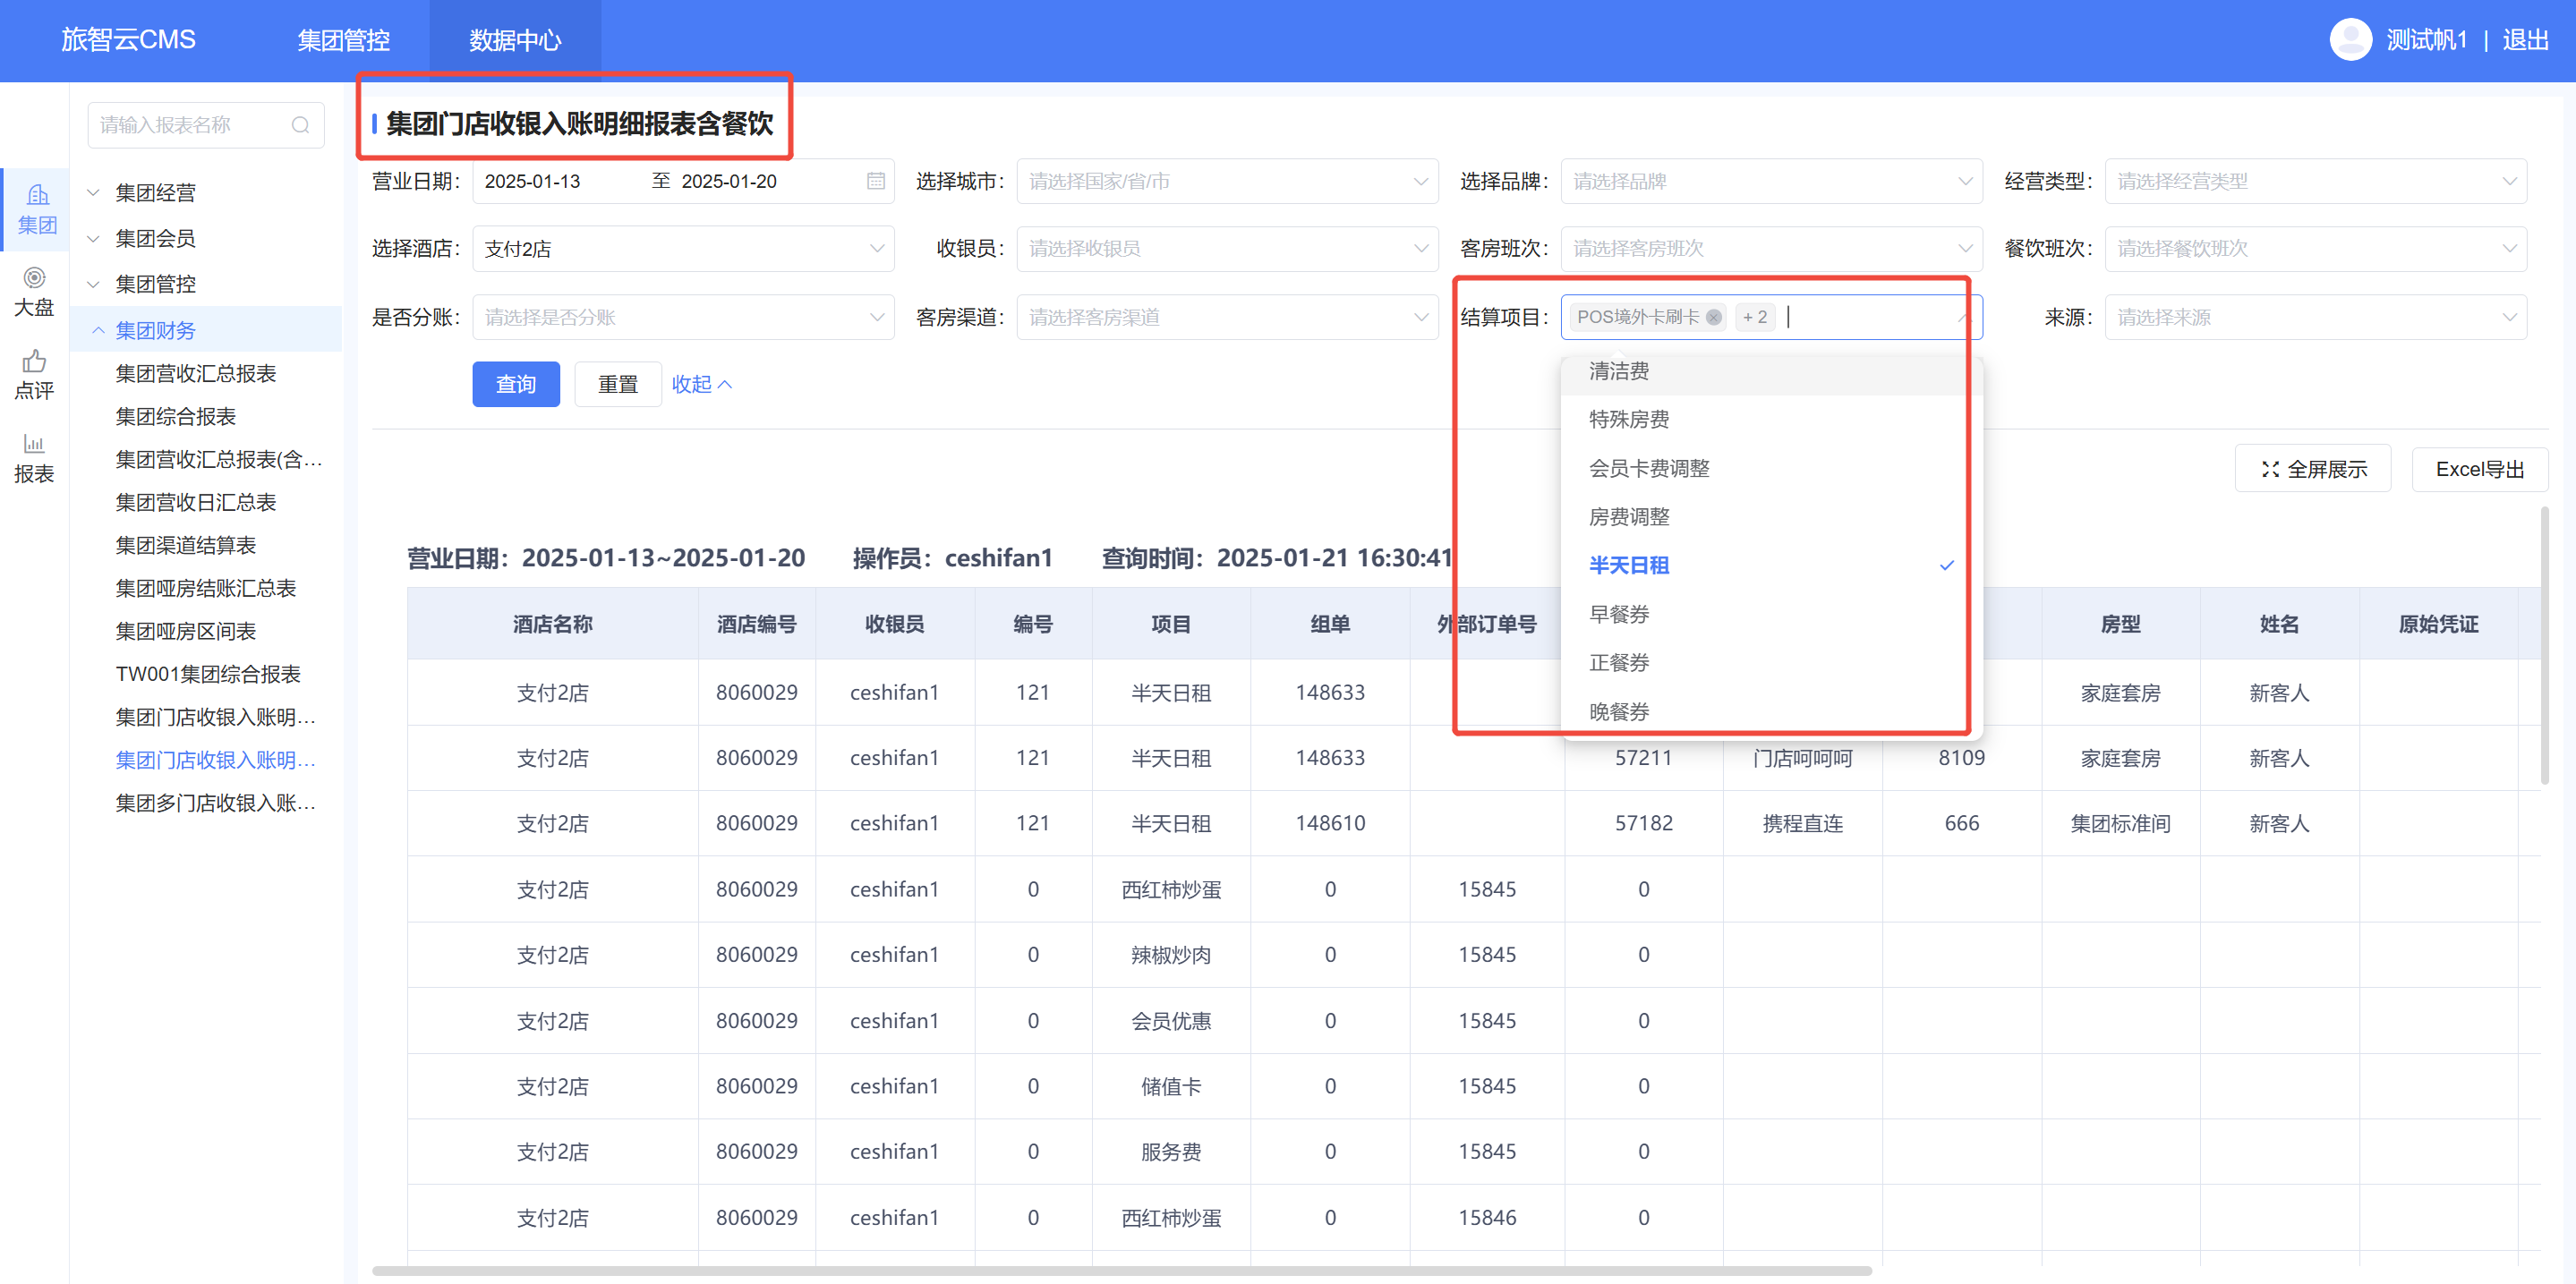
Task: Select 清洁费 in the dropdown list
Action: click(1771, 371)
